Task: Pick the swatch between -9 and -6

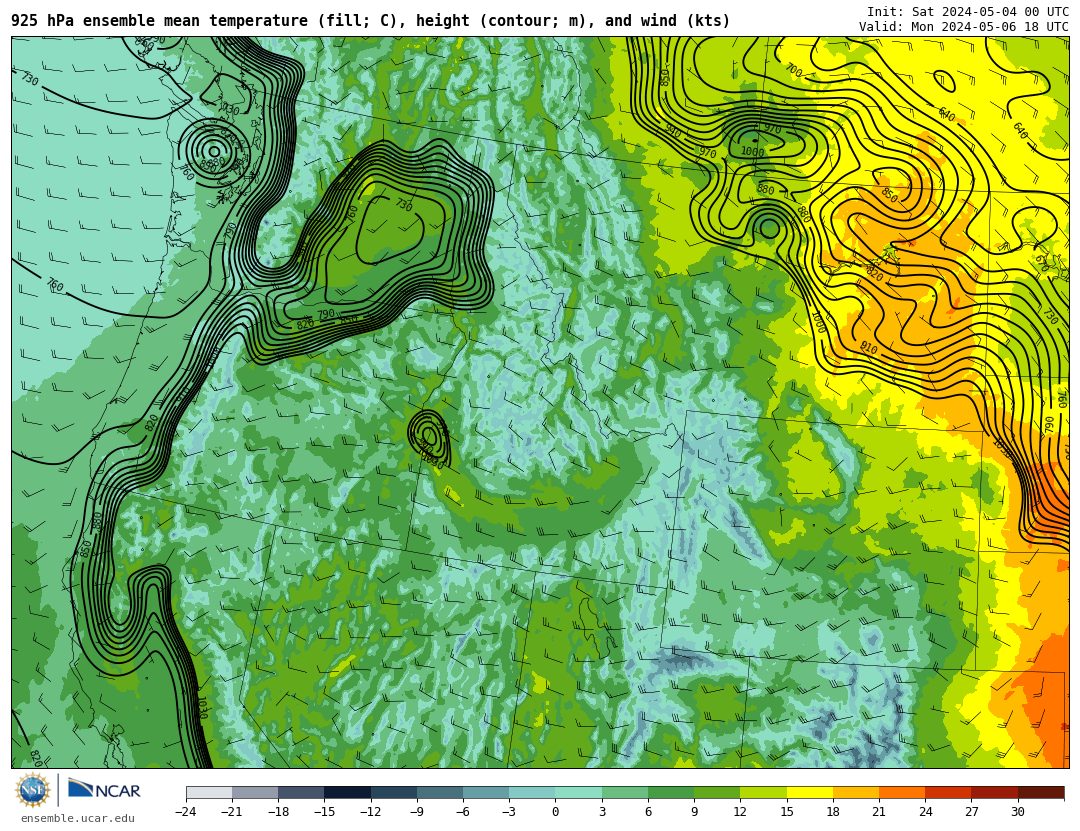Action: pos(439,792)
